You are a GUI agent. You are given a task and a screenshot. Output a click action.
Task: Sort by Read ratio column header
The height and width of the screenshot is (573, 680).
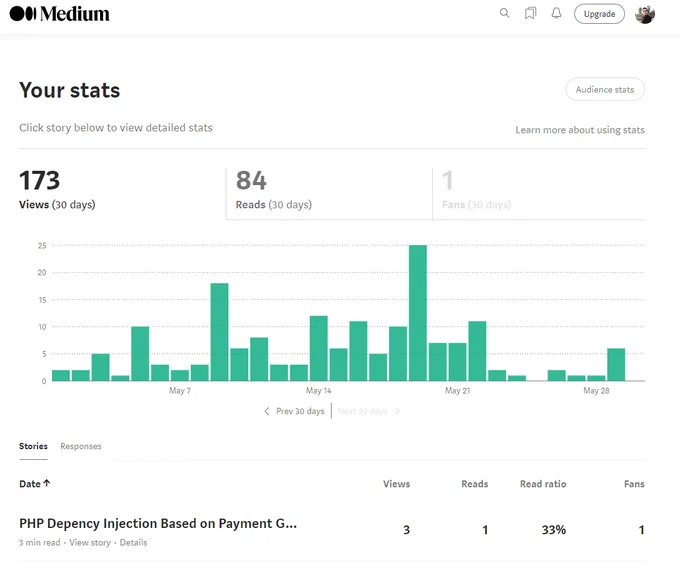(543, 484)
